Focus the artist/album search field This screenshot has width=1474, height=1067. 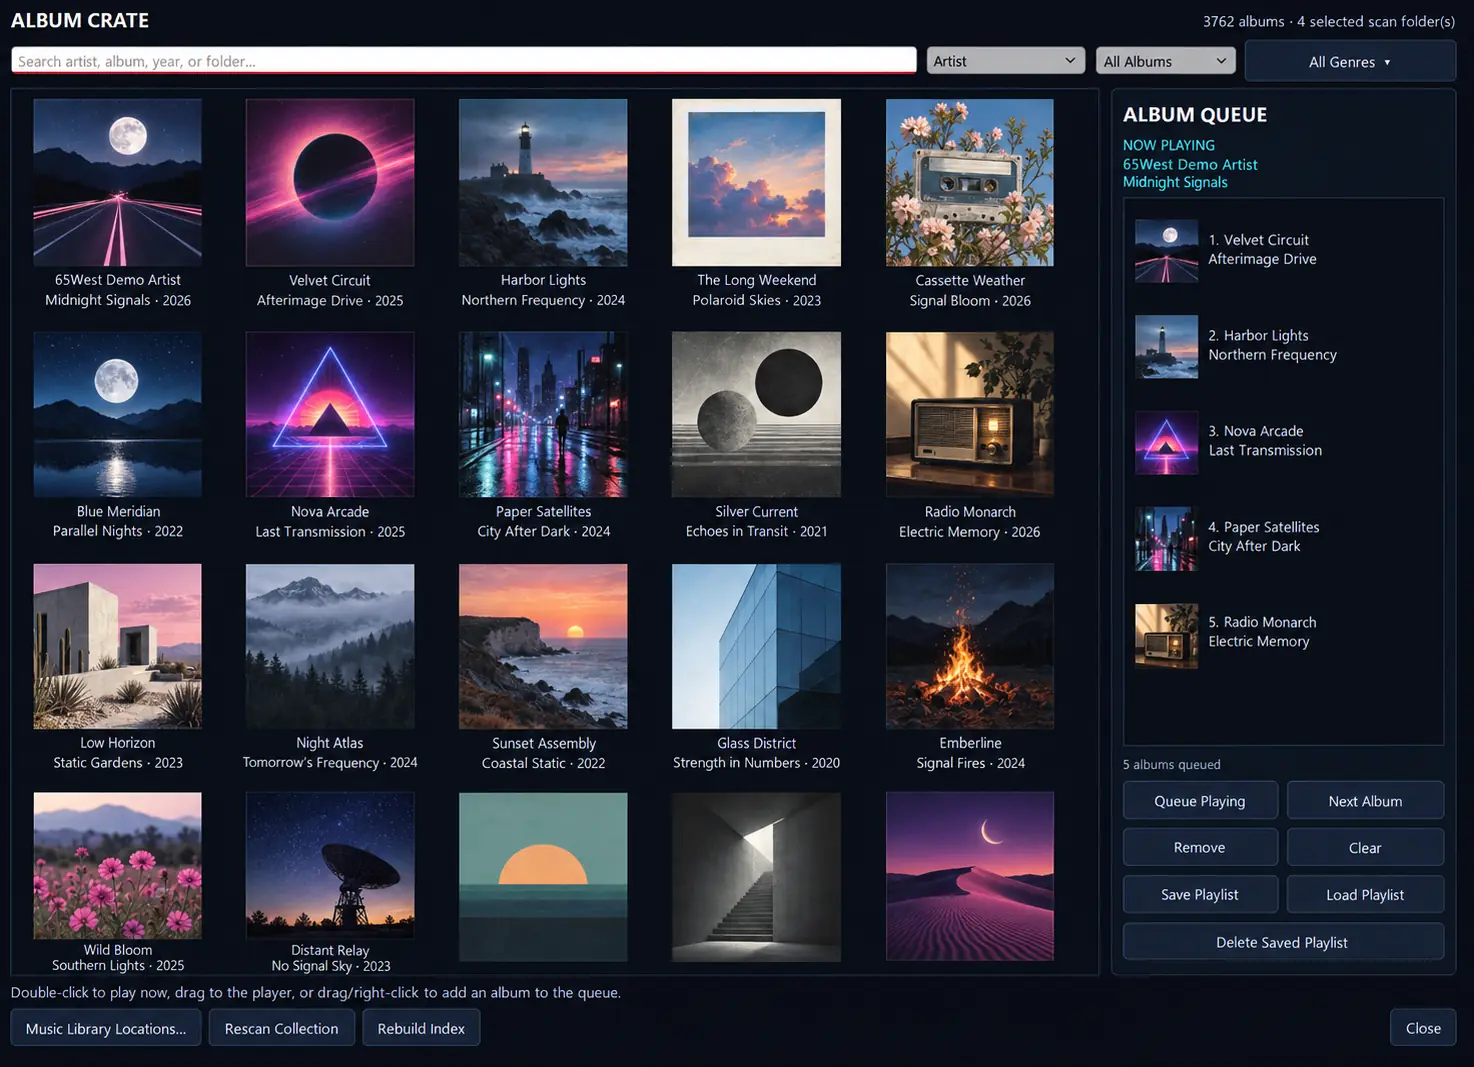pyautogui.click(x=464, y=61)
